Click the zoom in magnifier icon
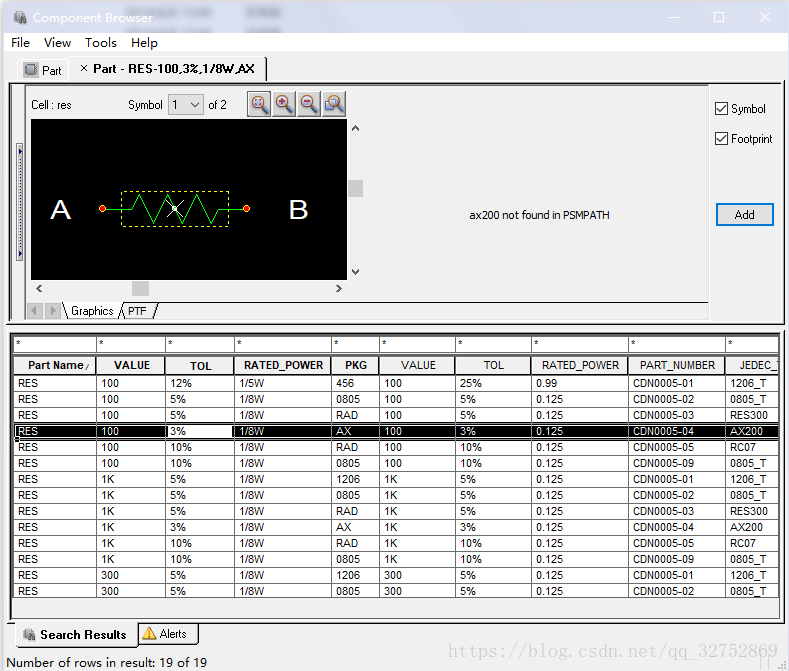 click(285, 104)
